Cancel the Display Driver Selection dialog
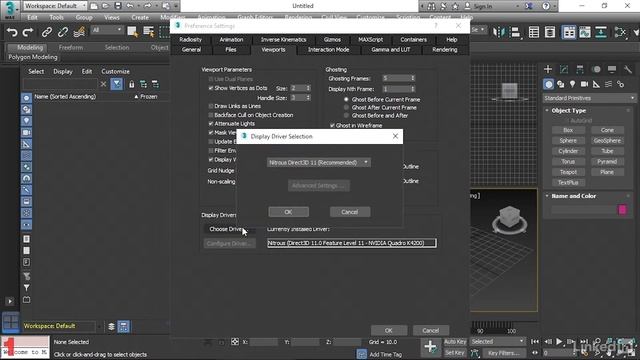The width and height of the screenshot is (640, 360). (349, 212)
